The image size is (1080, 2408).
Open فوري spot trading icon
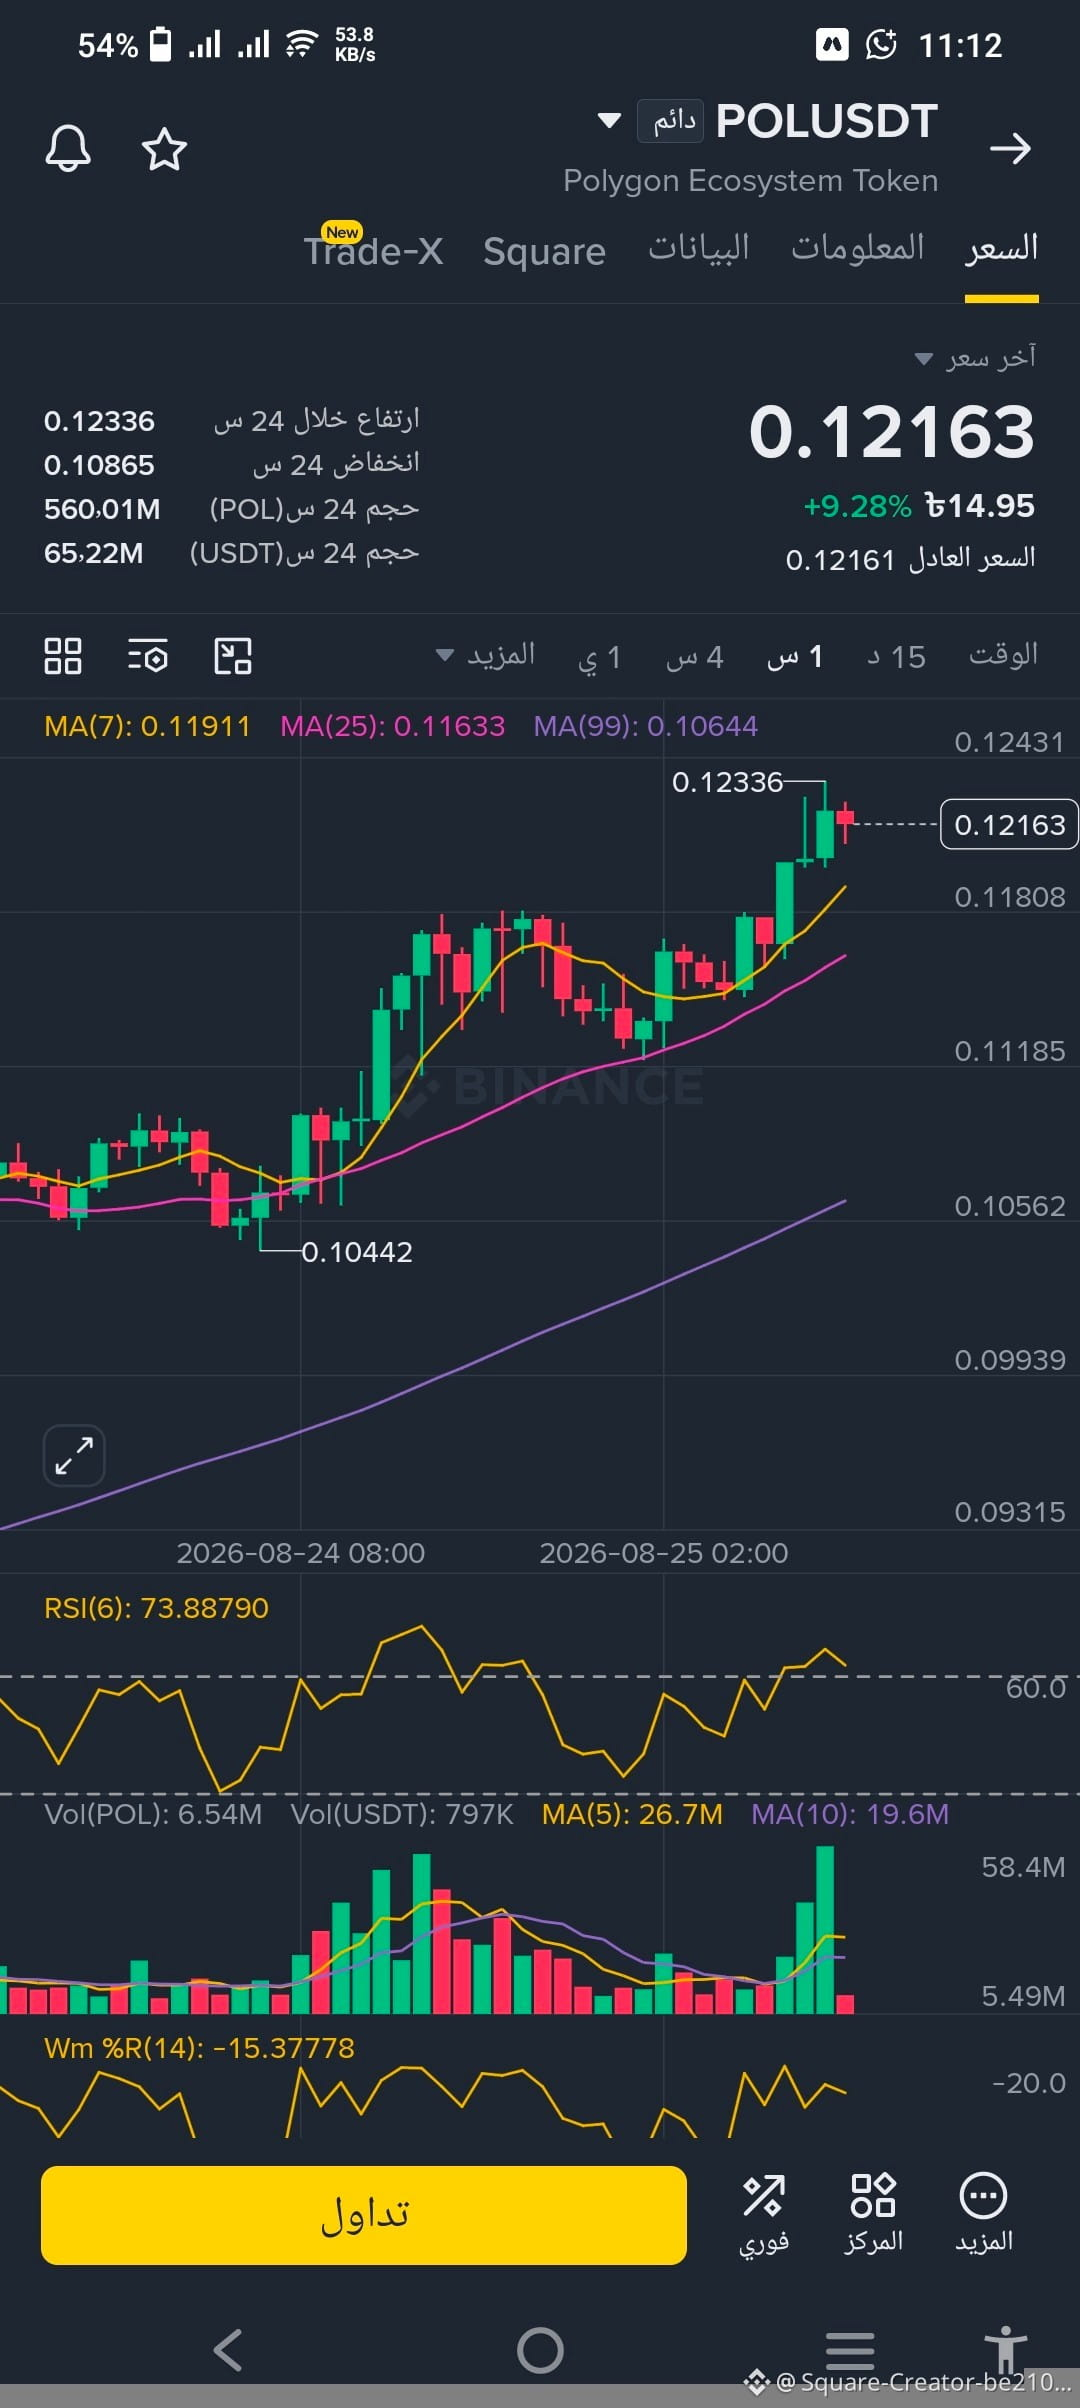click(764, 2215)
